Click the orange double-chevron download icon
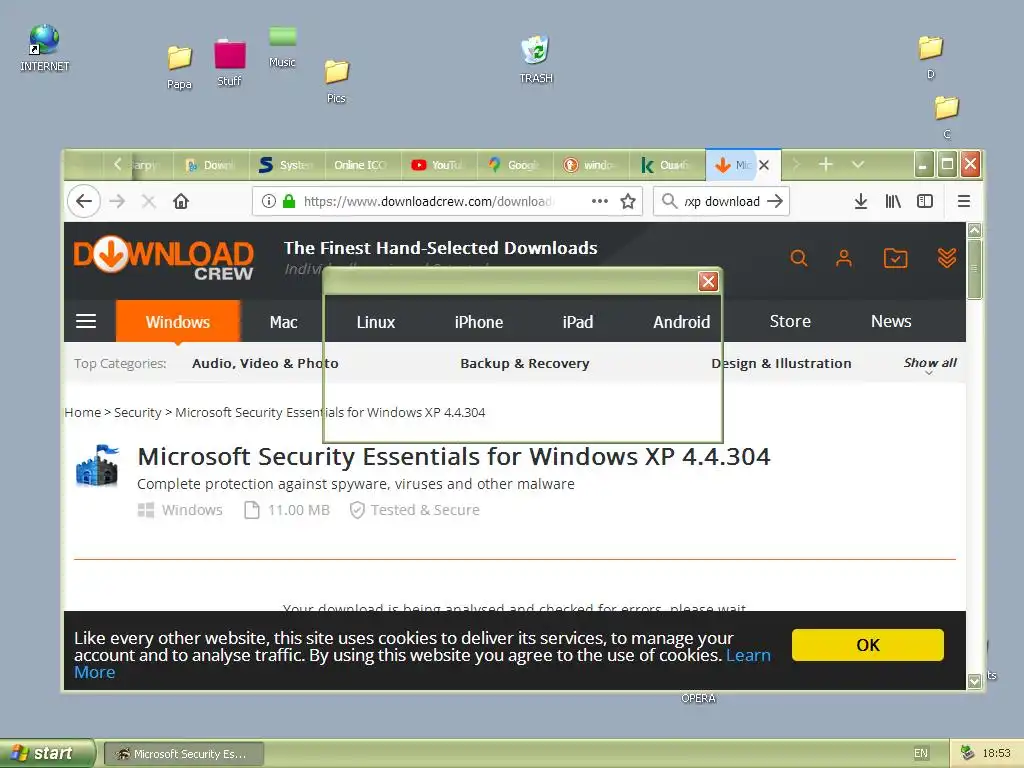The image size is (1024, 768). pyautogui.click(x=947, y=258)
